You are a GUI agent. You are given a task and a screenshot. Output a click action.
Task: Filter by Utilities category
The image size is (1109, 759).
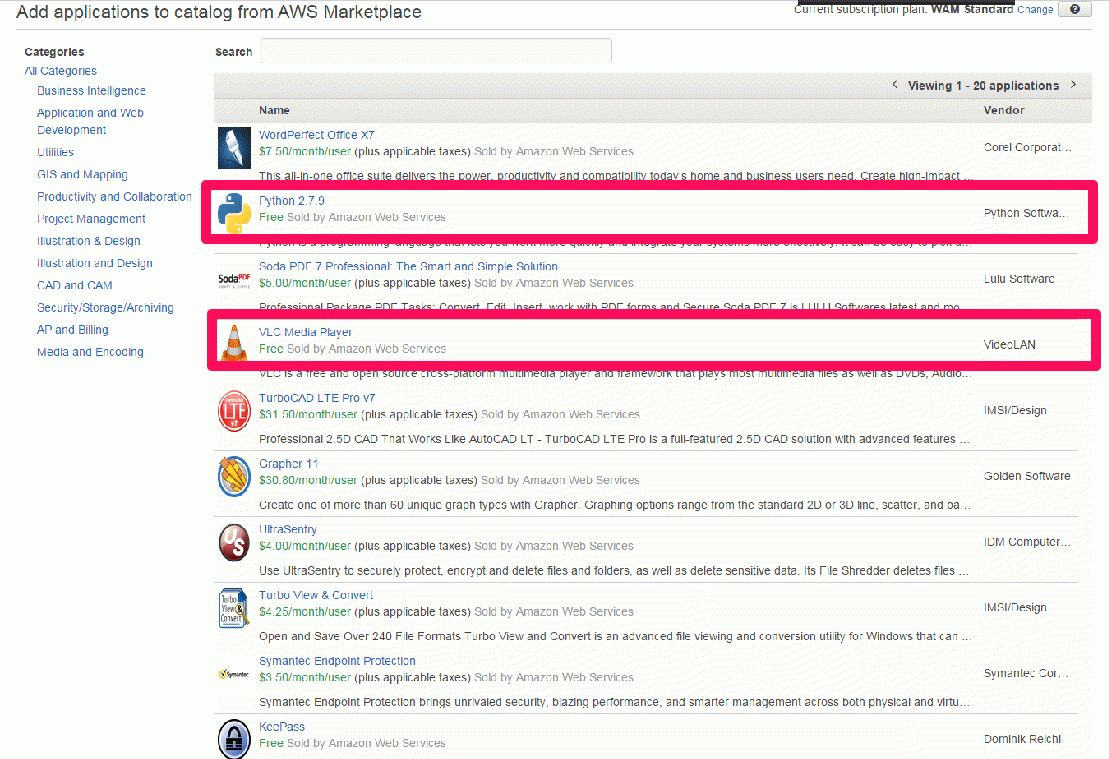pyautogui.click(x=55, y=152)
